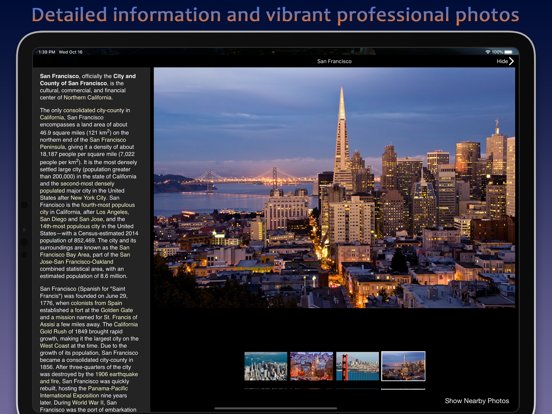Open the San Francisco Peninsula link
This screenshot has height=414, width=552.
83,143
